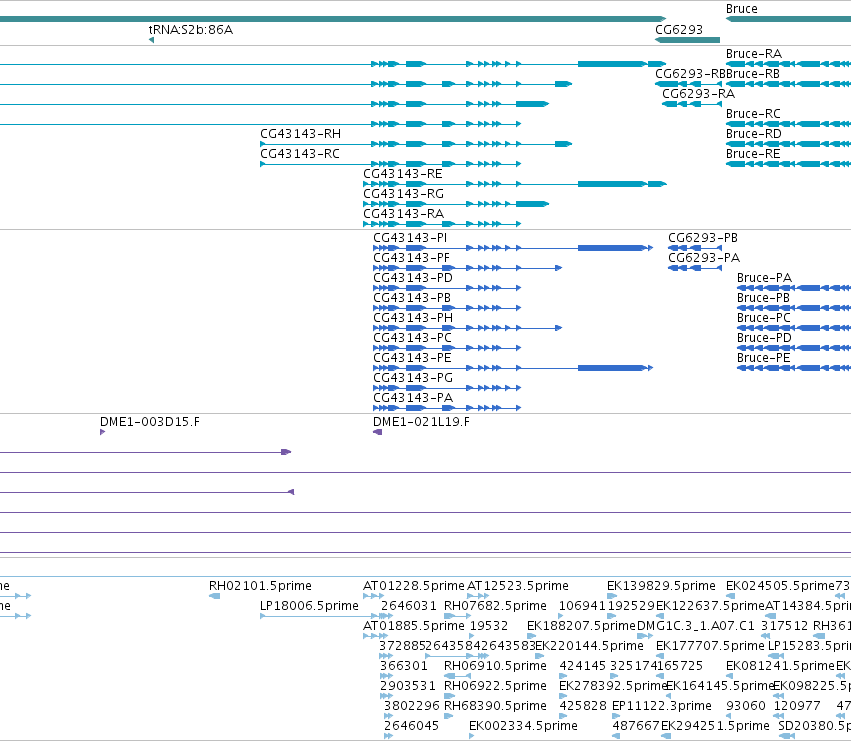Select the CG43143-RE transcript label
Screen dimensions: 851x741
click(403, 174)
